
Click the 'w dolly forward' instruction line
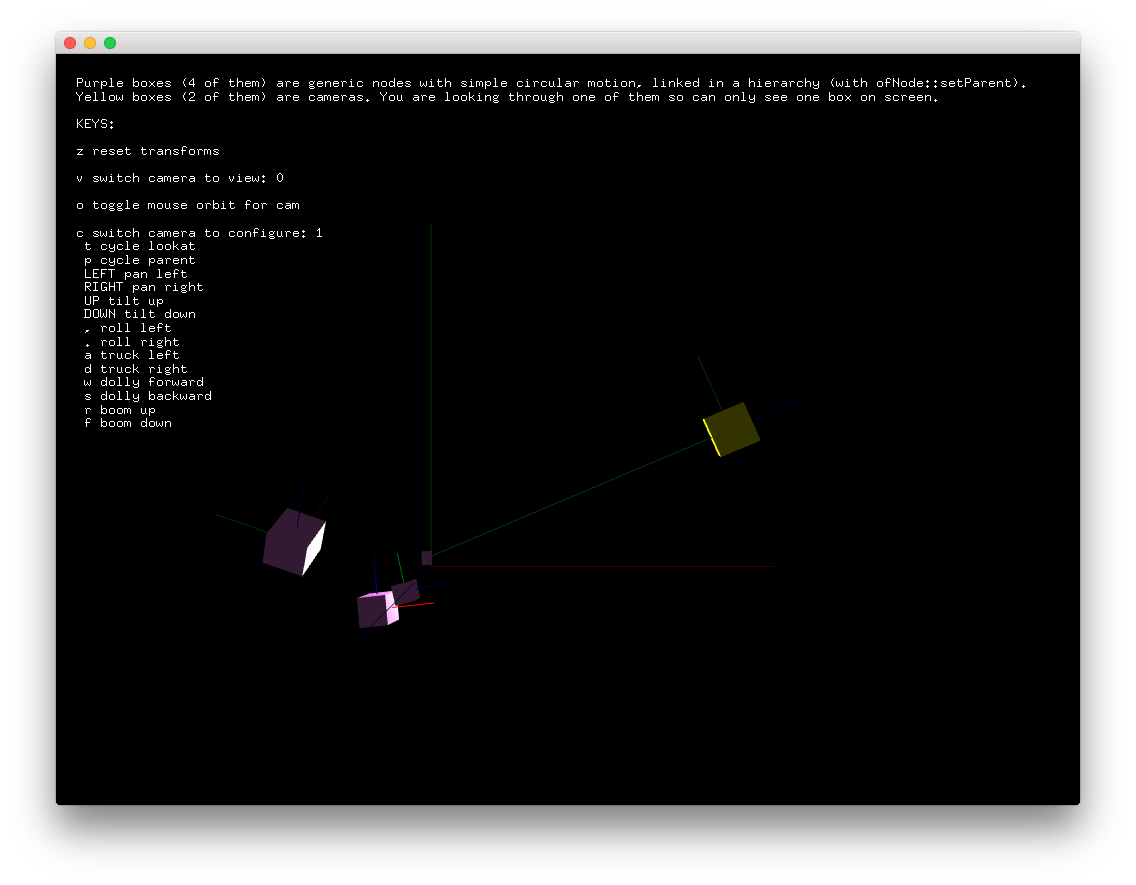(x=145, y=381)
